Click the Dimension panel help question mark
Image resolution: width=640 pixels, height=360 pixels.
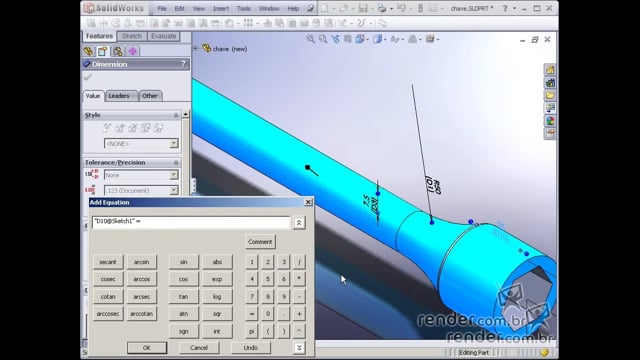[x=183, y=64]
